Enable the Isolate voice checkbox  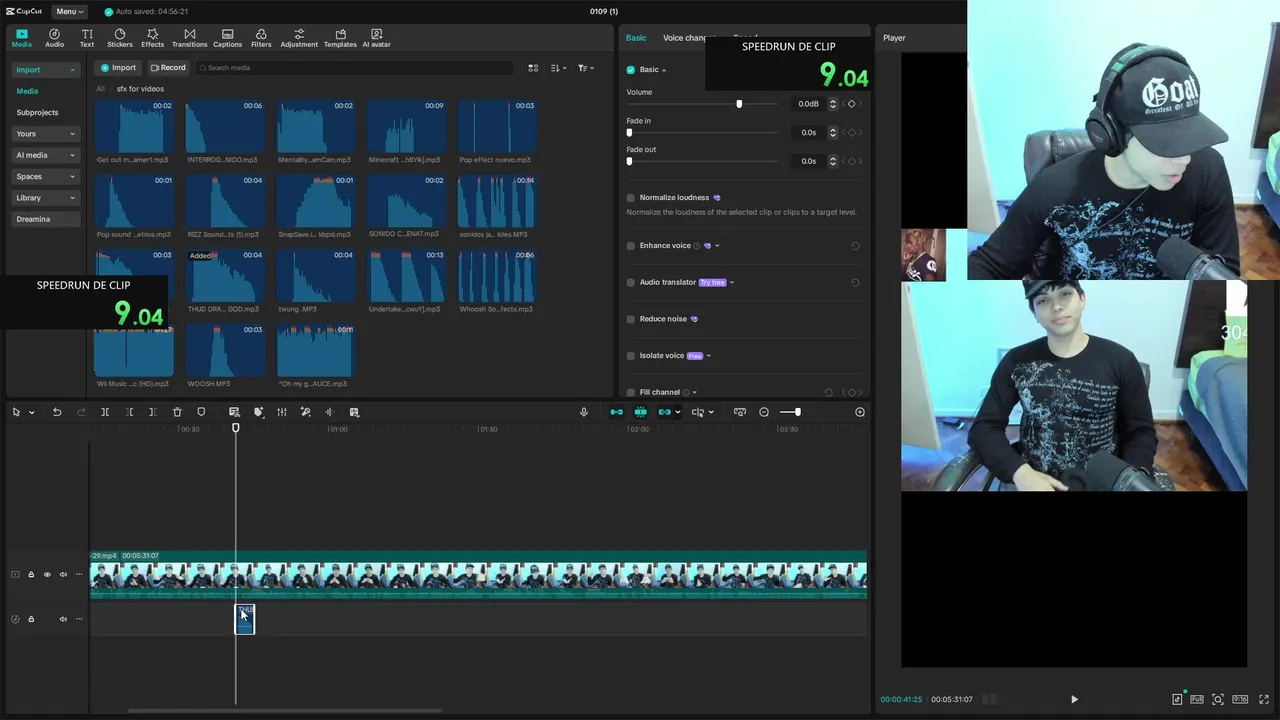631,356
